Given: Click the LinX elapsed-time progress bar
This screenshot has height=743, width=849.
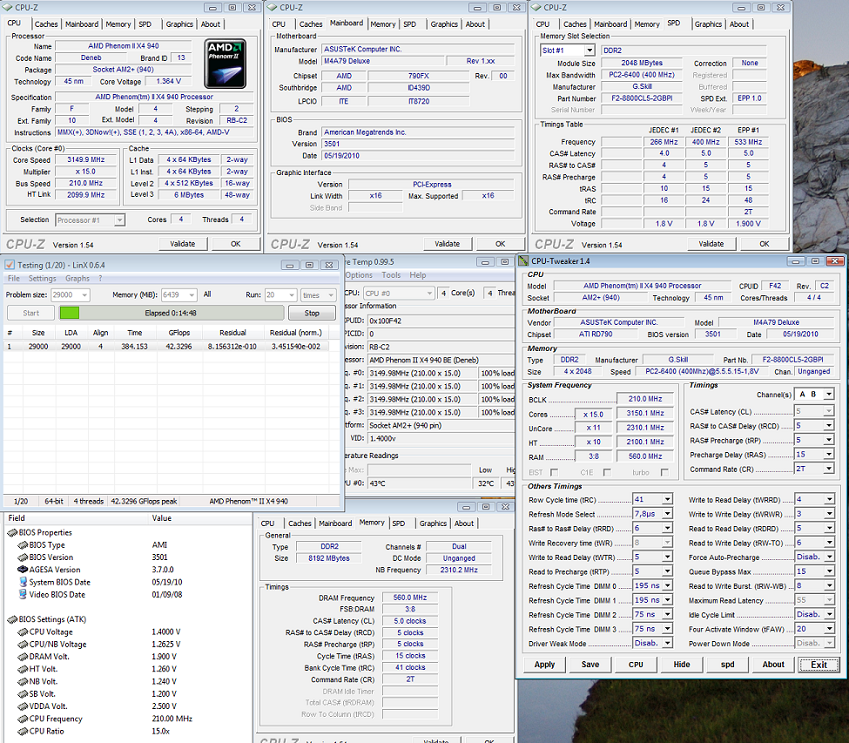Looking at the screenshot, I should (171, 313).
